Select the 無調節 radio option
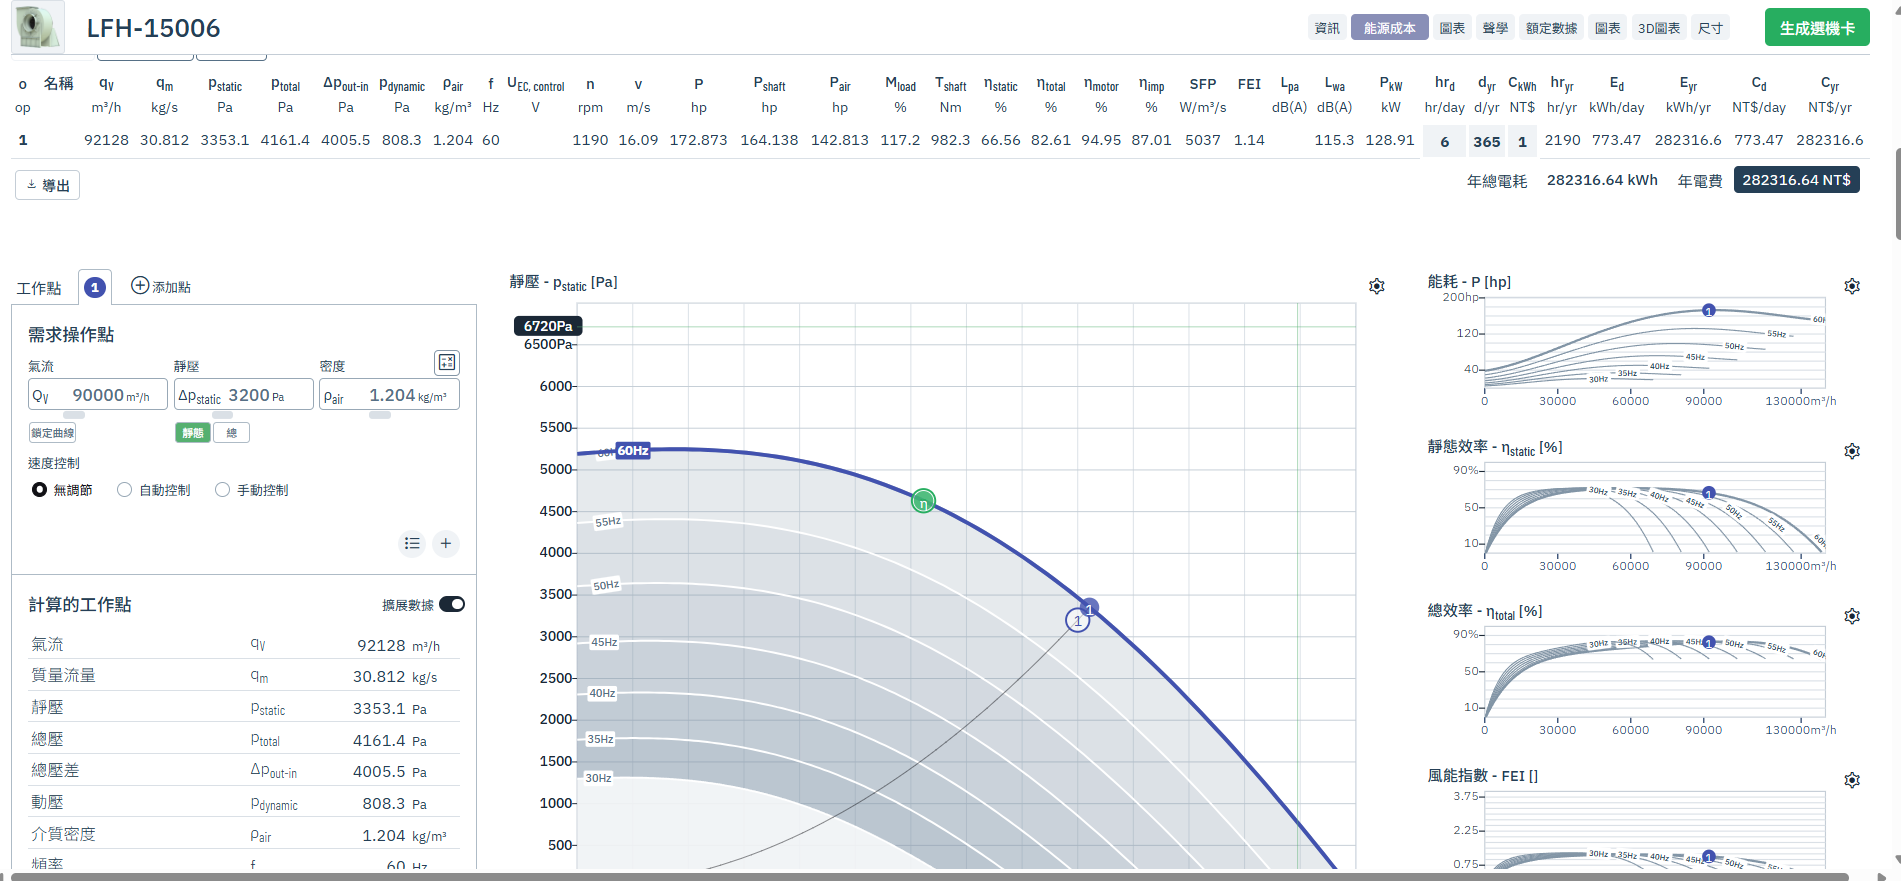 coord(62,490)
